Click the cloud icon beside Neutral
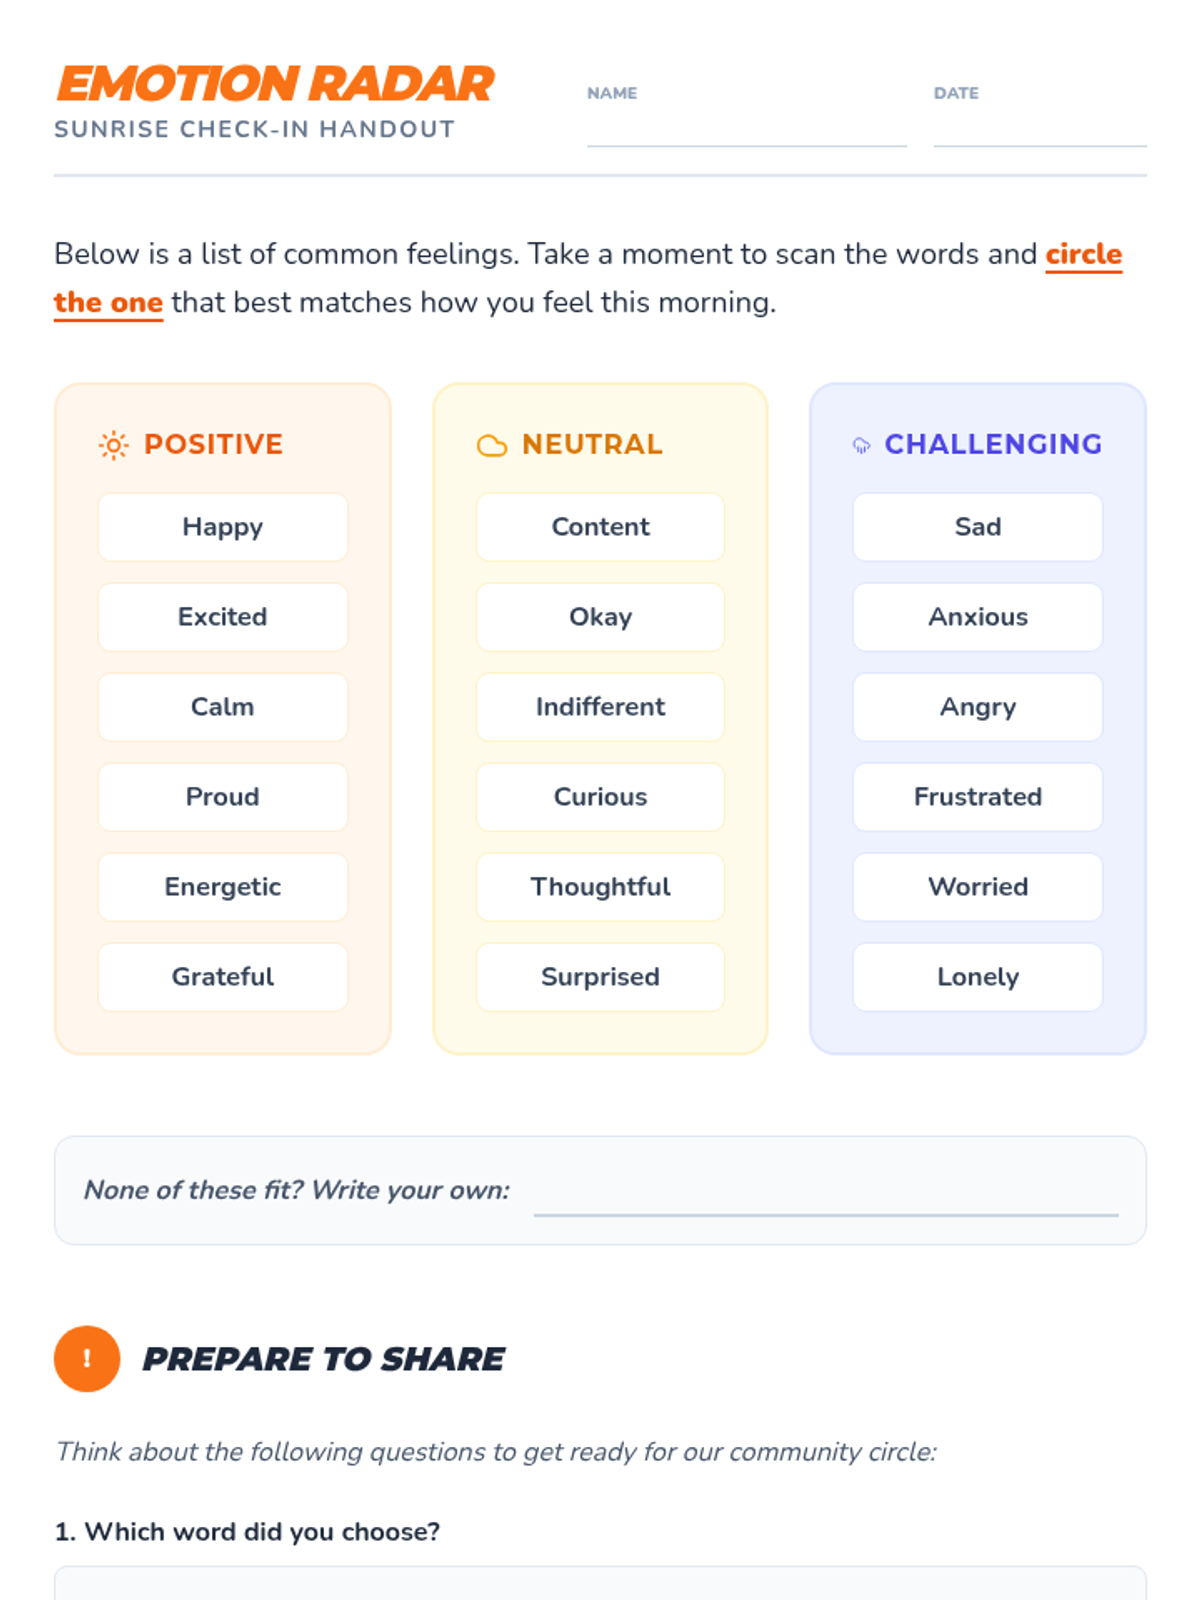Image resolution: width=1200 pixels, height=1600 pixels. tap(491, 445)
